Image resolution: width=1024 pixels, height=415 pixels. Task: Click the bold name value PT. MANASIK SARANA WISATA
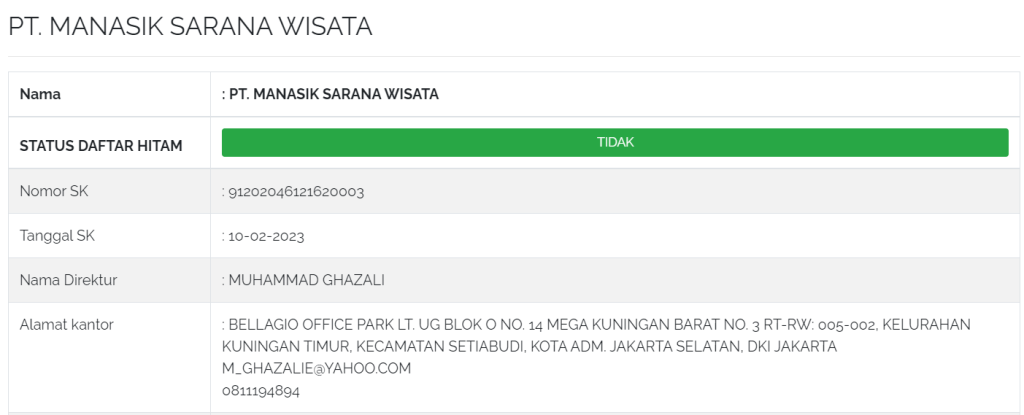click(334, 94)
